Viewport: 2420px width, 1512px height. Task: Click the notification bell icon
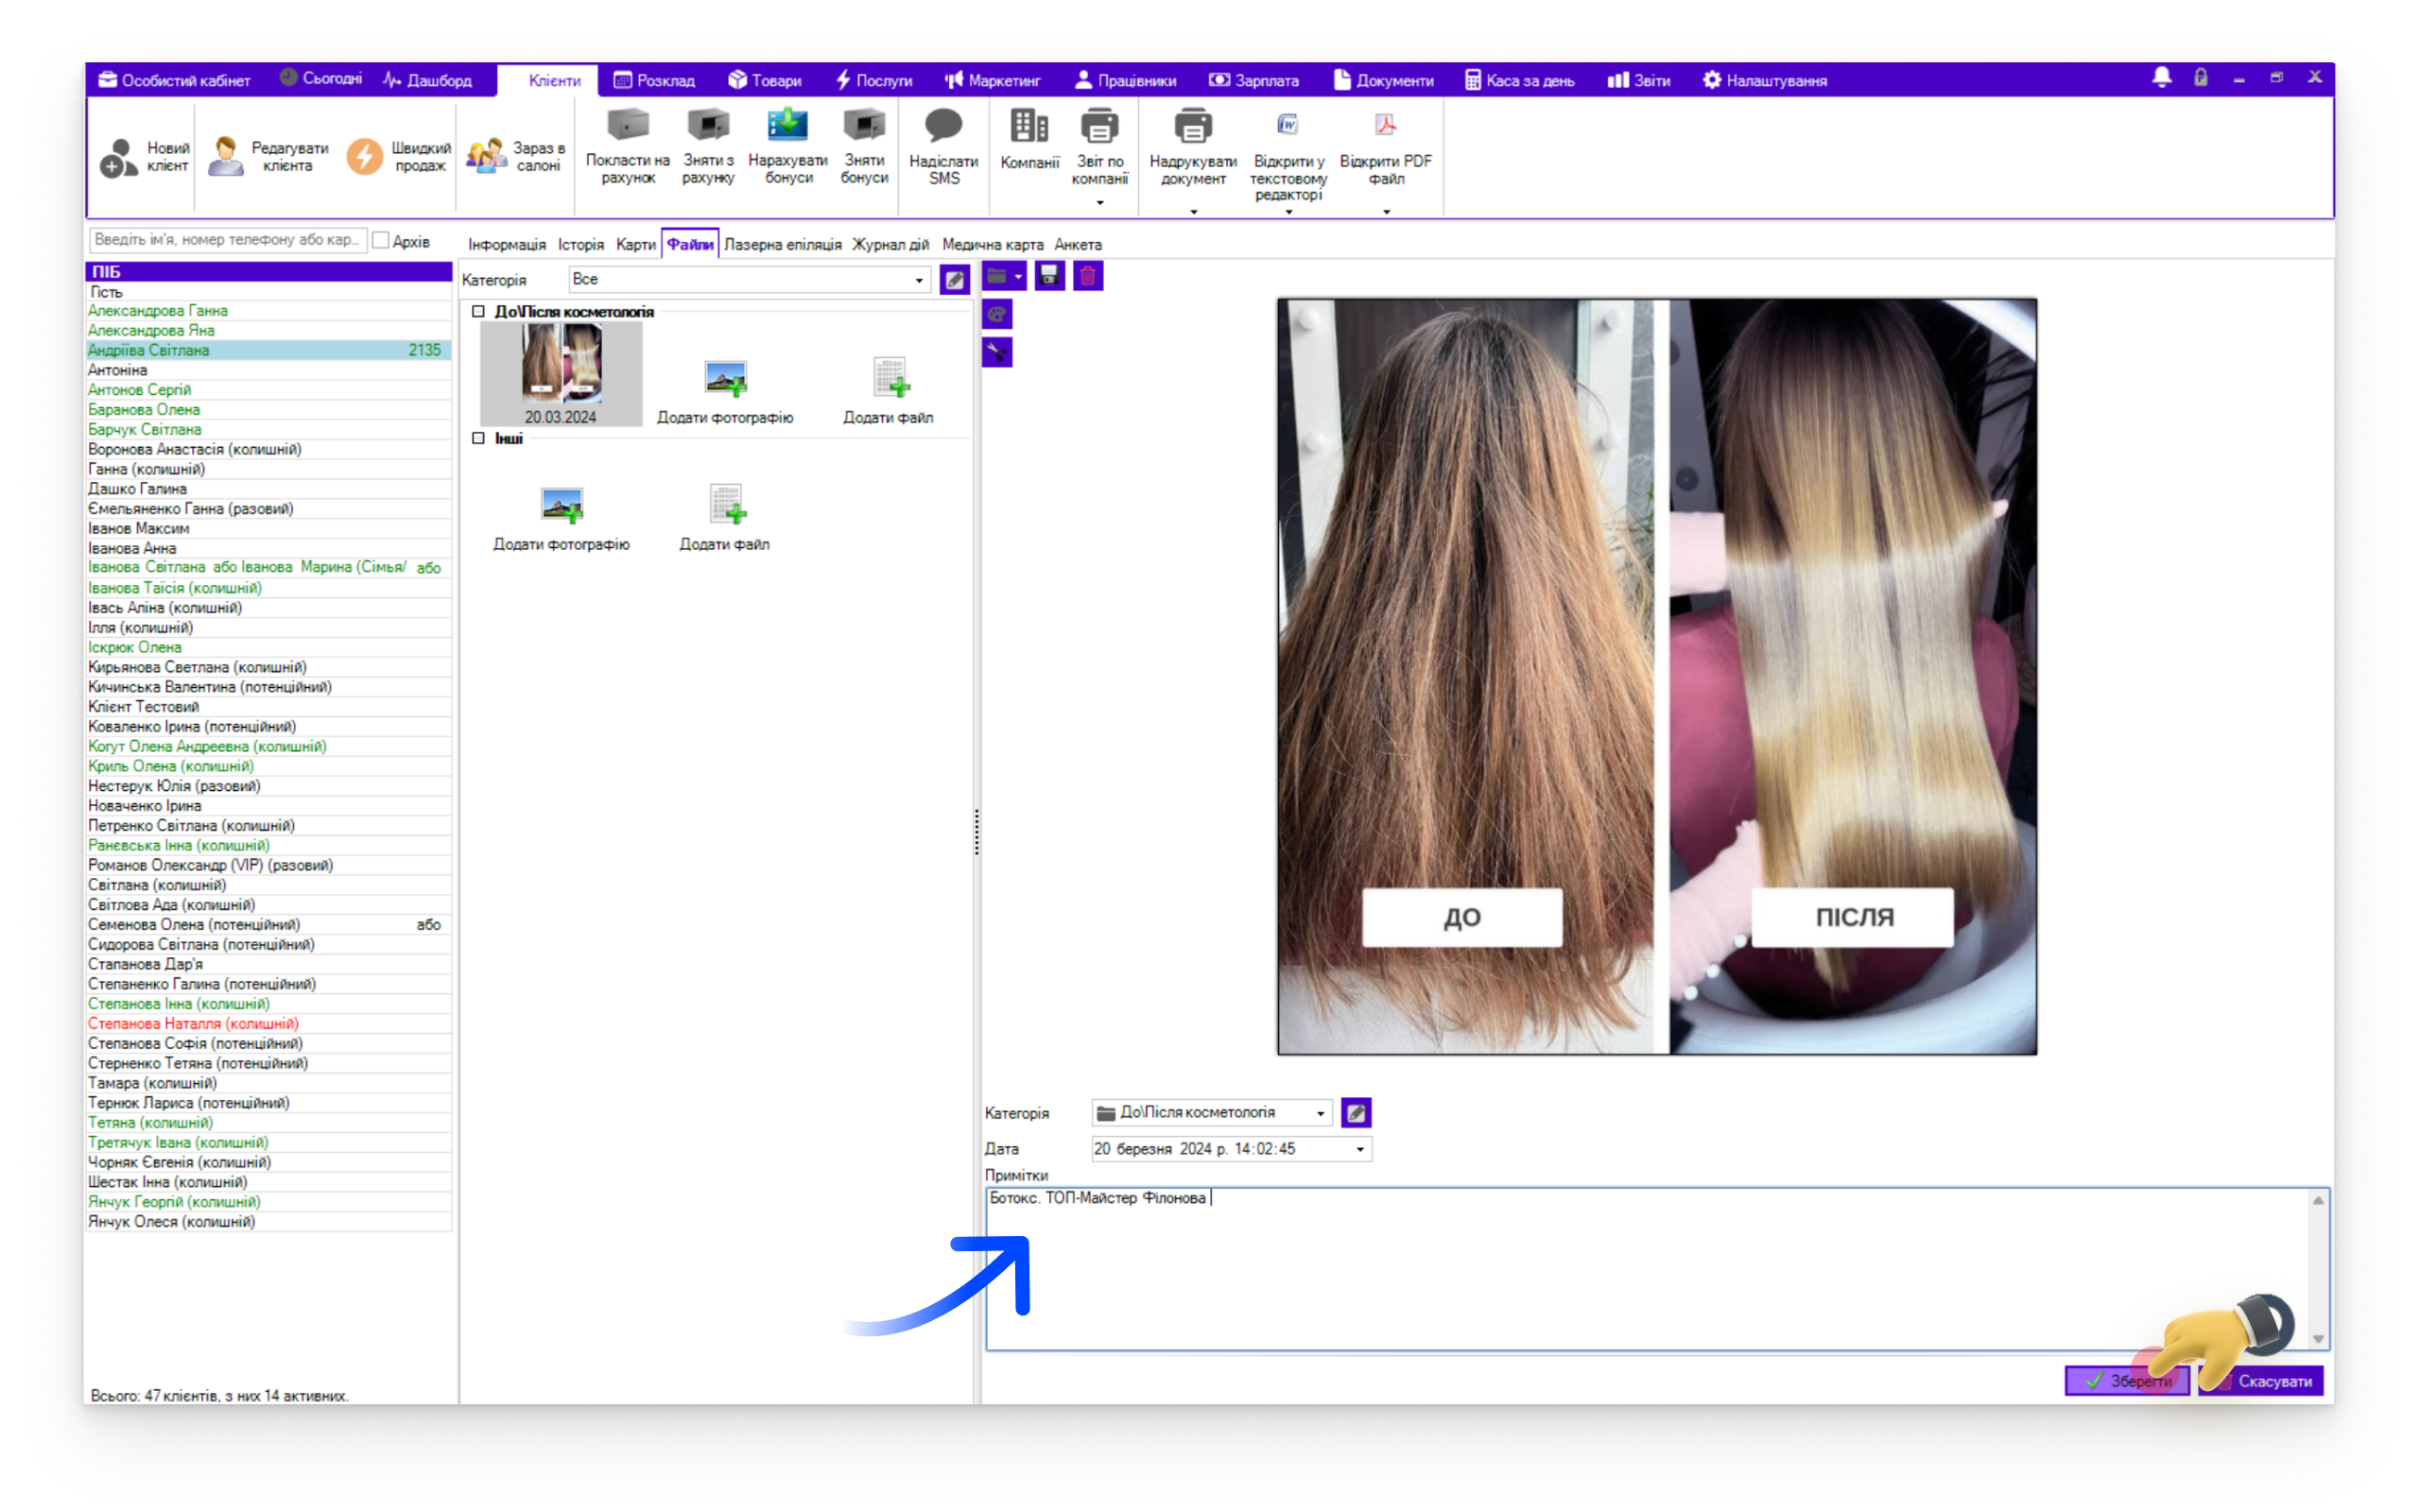tap(2161, 78)
